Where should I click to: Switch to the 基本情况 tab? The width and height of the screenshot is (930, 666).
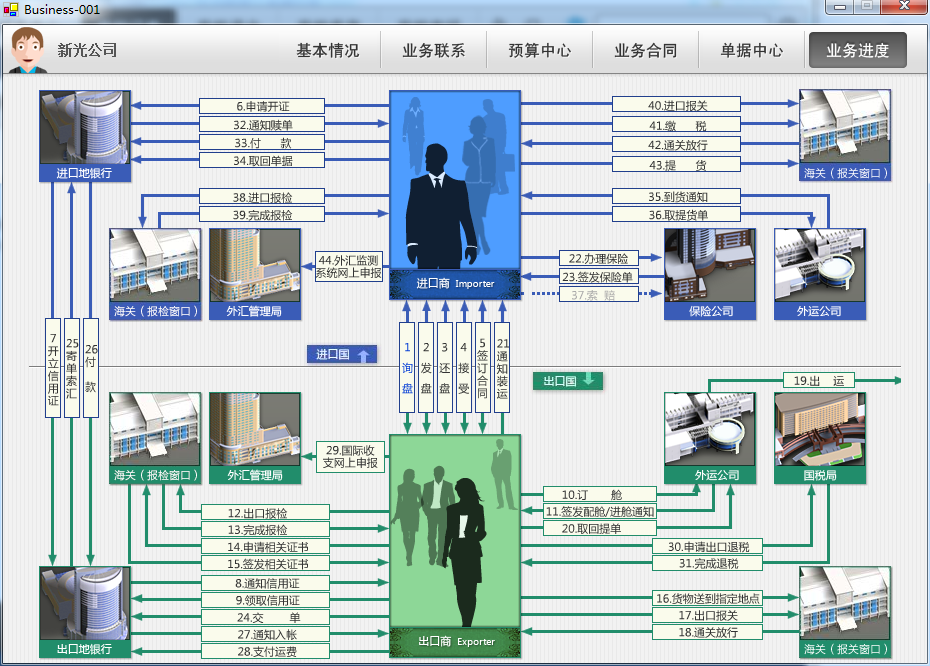[x=327, y=50]
